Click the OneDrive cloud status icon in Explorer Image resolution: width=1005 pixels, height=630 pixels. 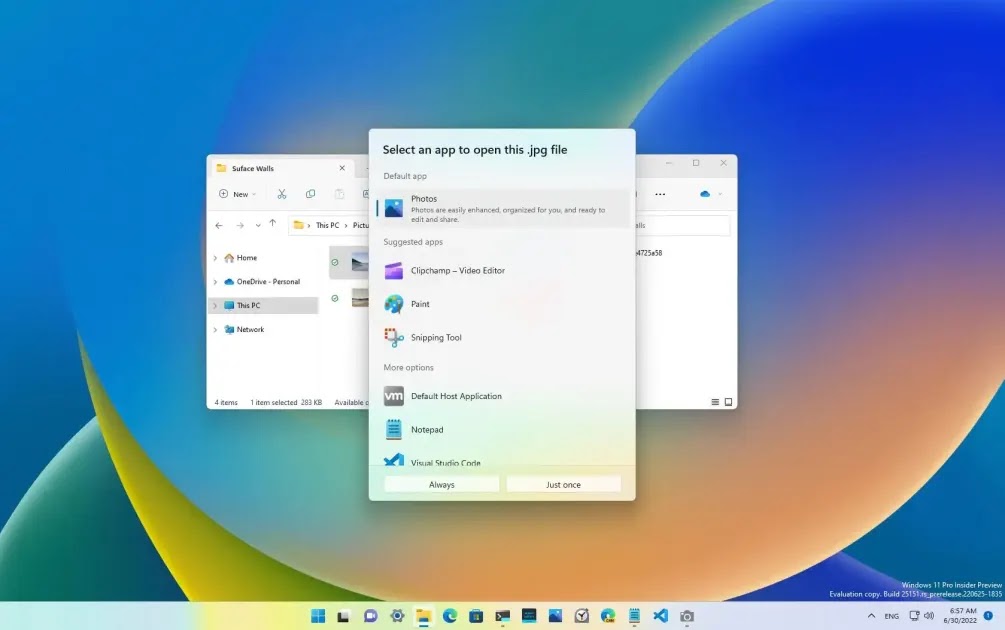tap(705, 194)
